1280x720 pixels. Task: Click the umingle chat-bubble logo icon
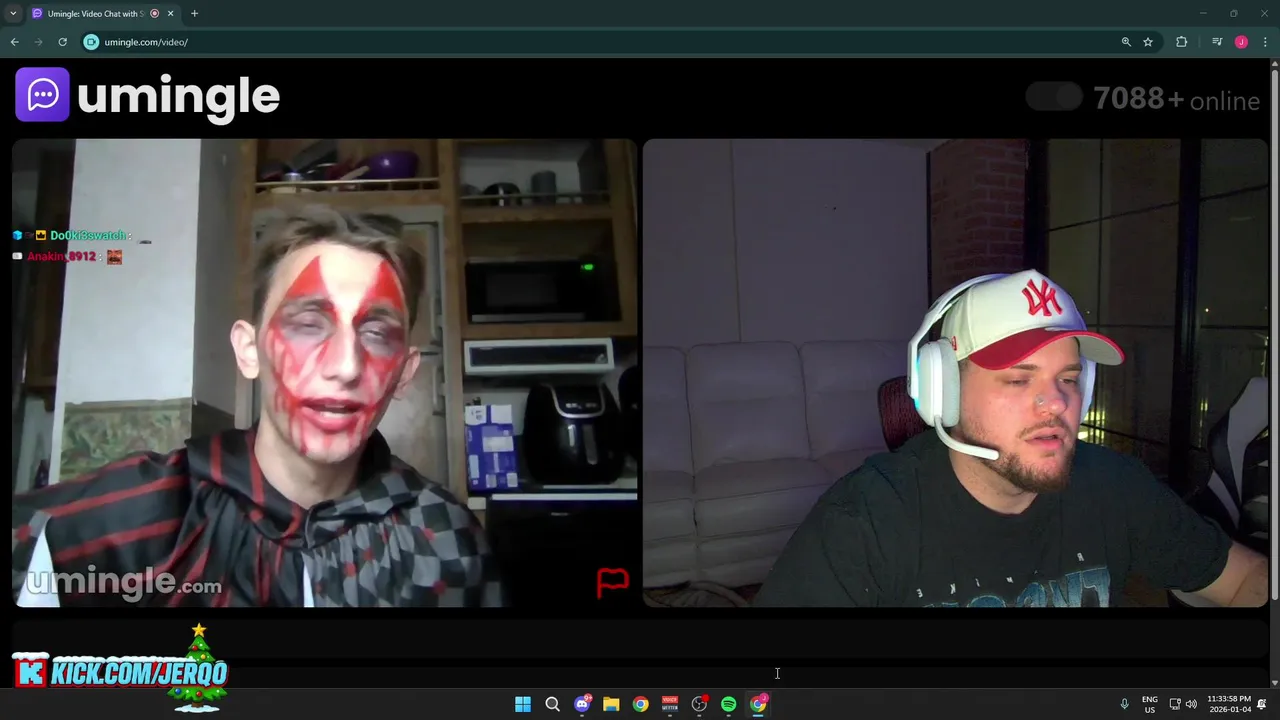[42, 94]
